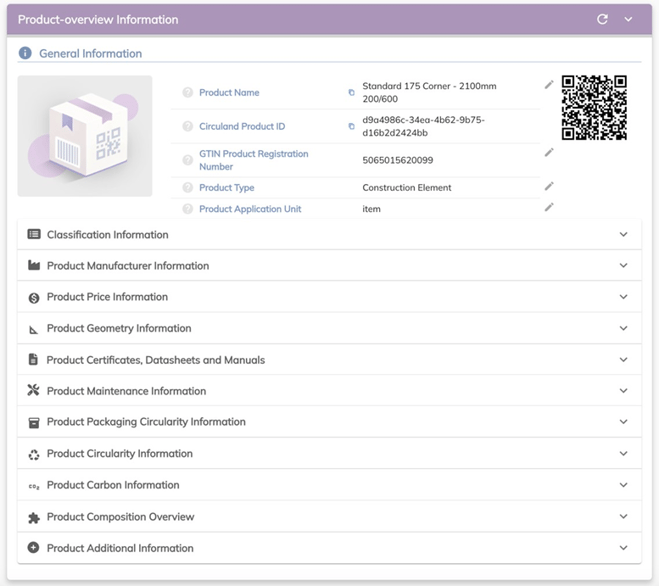Select the GTIN value 5065015620099
The width and height of the screenshot is (659, 586).
pyautogui.click(x=398, y=160)
